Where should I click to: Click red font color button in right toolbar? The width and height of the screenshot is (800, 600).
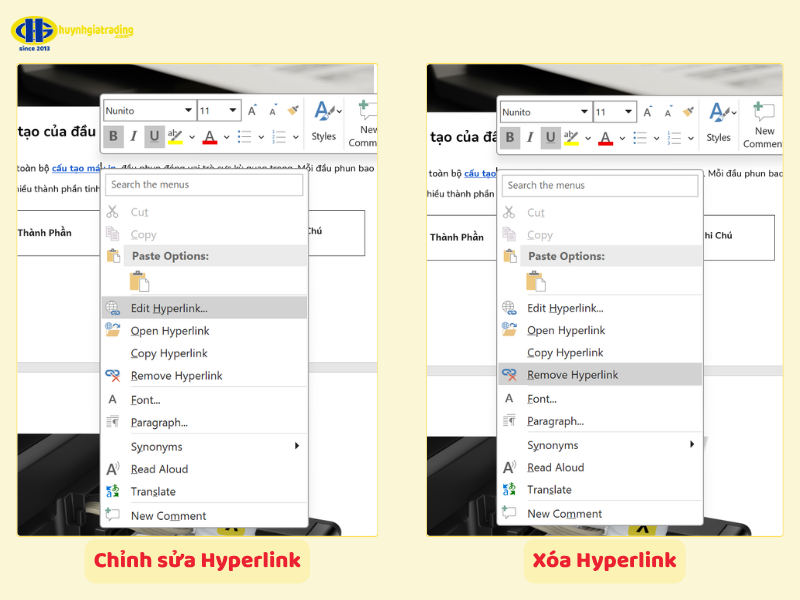click(606, 138)
